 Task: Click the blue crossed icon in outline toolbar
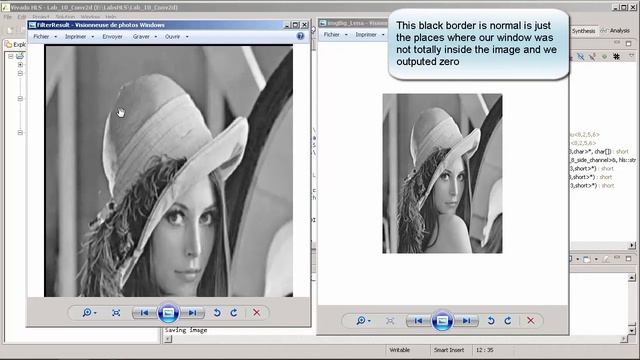tap(580, 56)
